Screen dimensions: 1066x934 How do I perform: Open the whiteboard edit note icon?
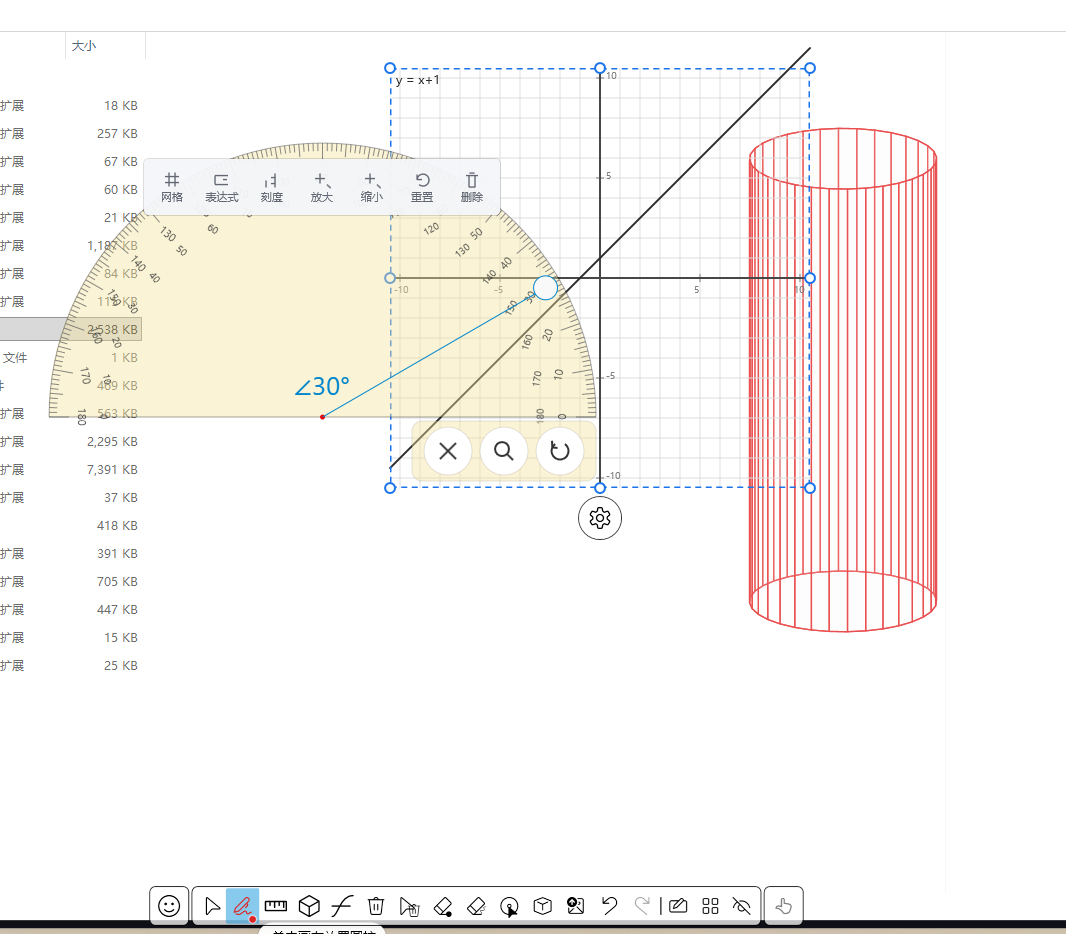[x=678, y=905]
